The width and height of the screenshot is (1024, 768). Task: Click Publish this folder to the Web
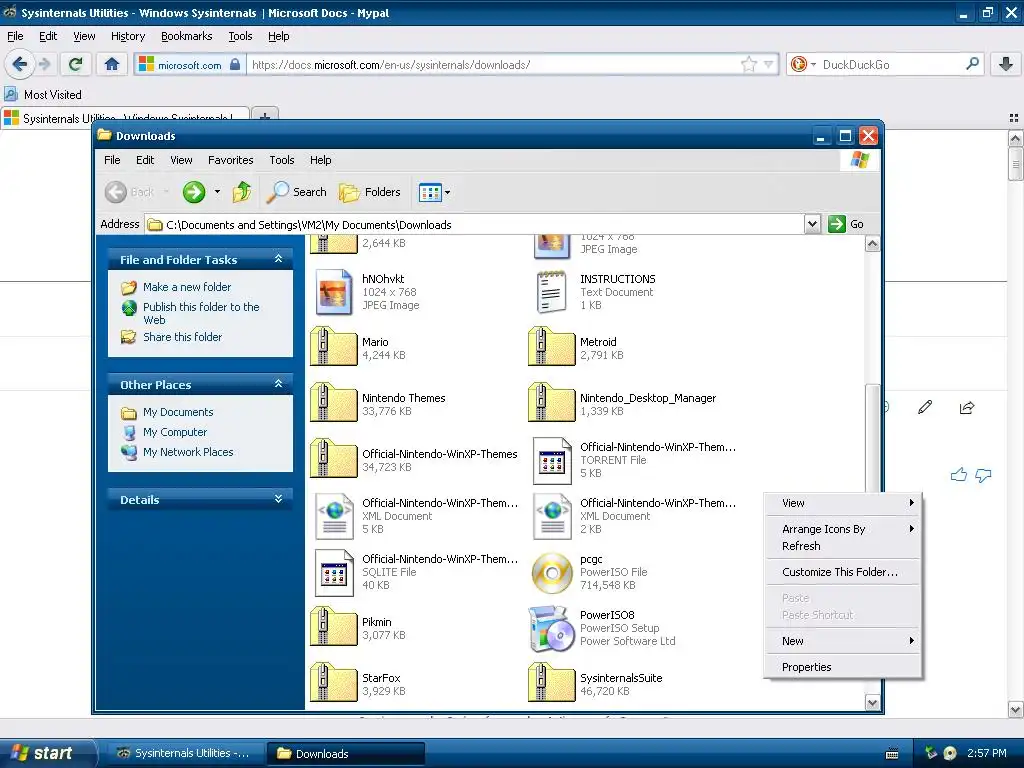tap(201, 313)
